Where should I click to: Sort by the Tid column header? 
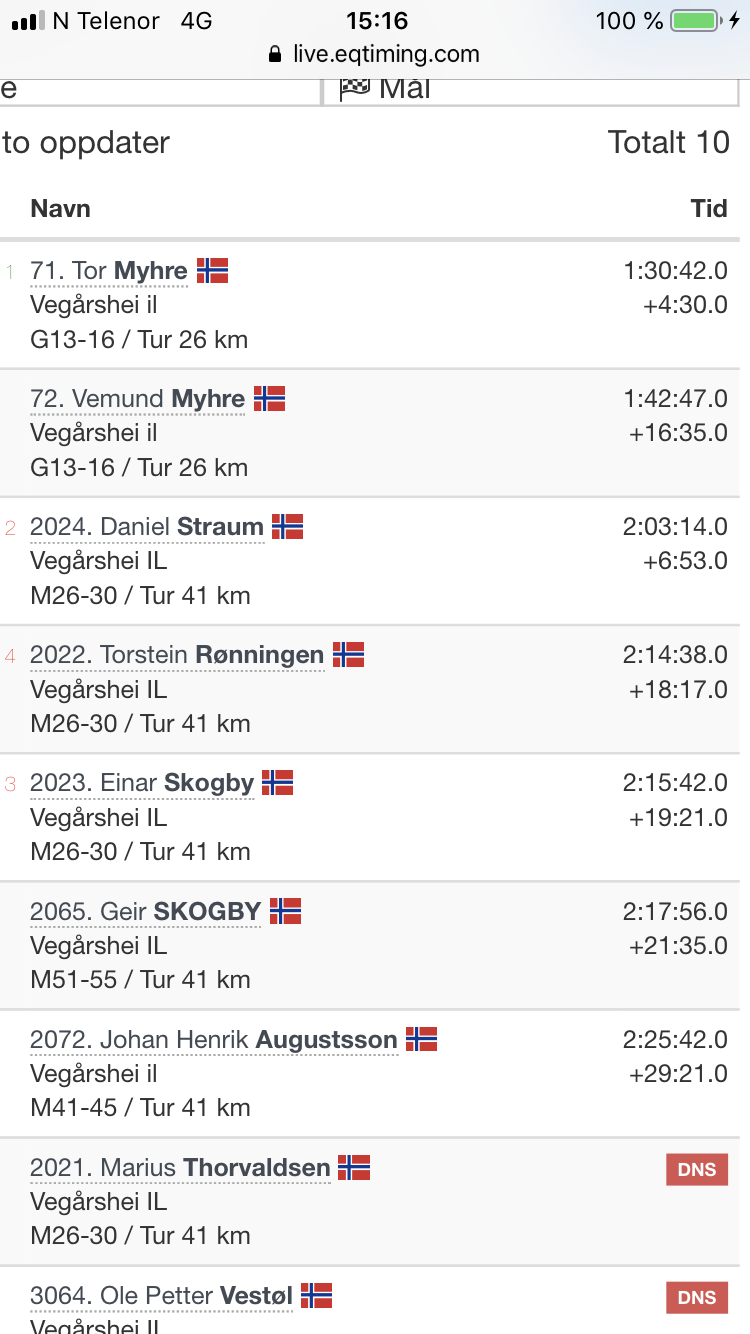point(709,208)
